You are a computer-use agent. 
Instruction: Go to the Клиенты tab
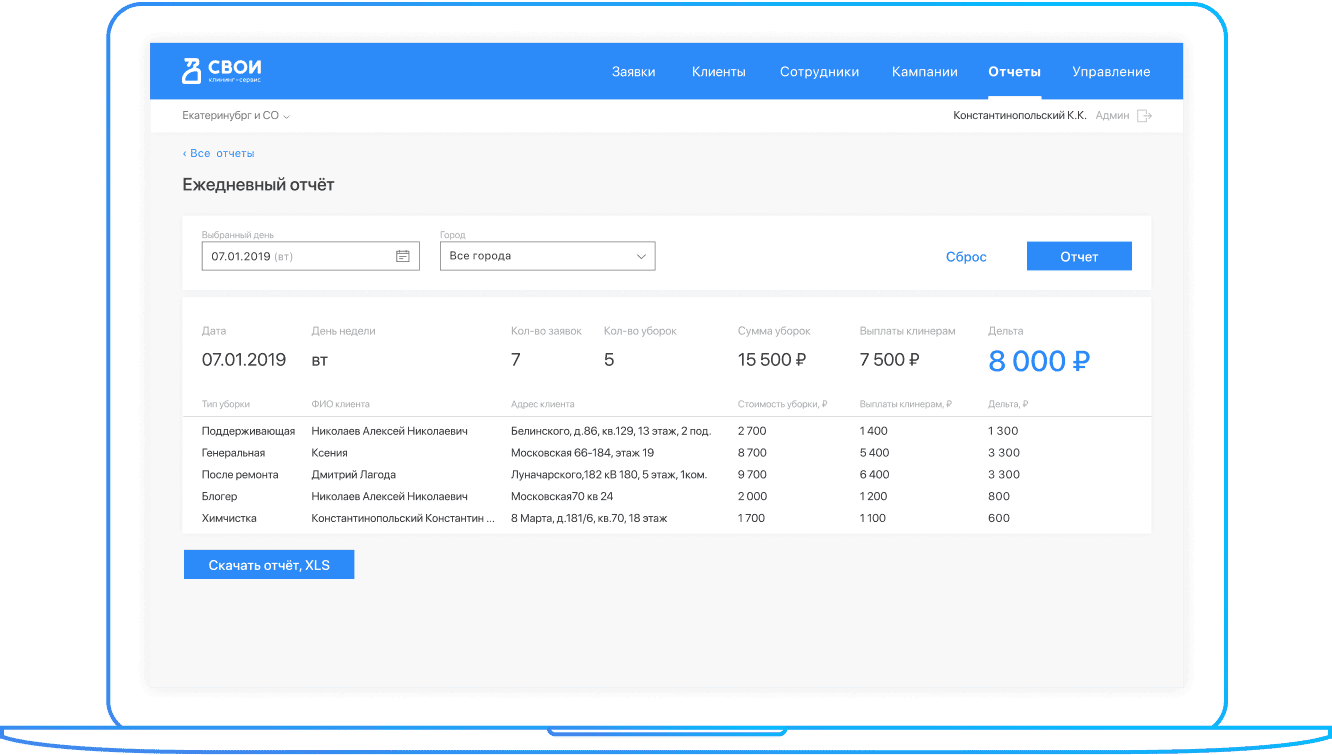(718, 72)
